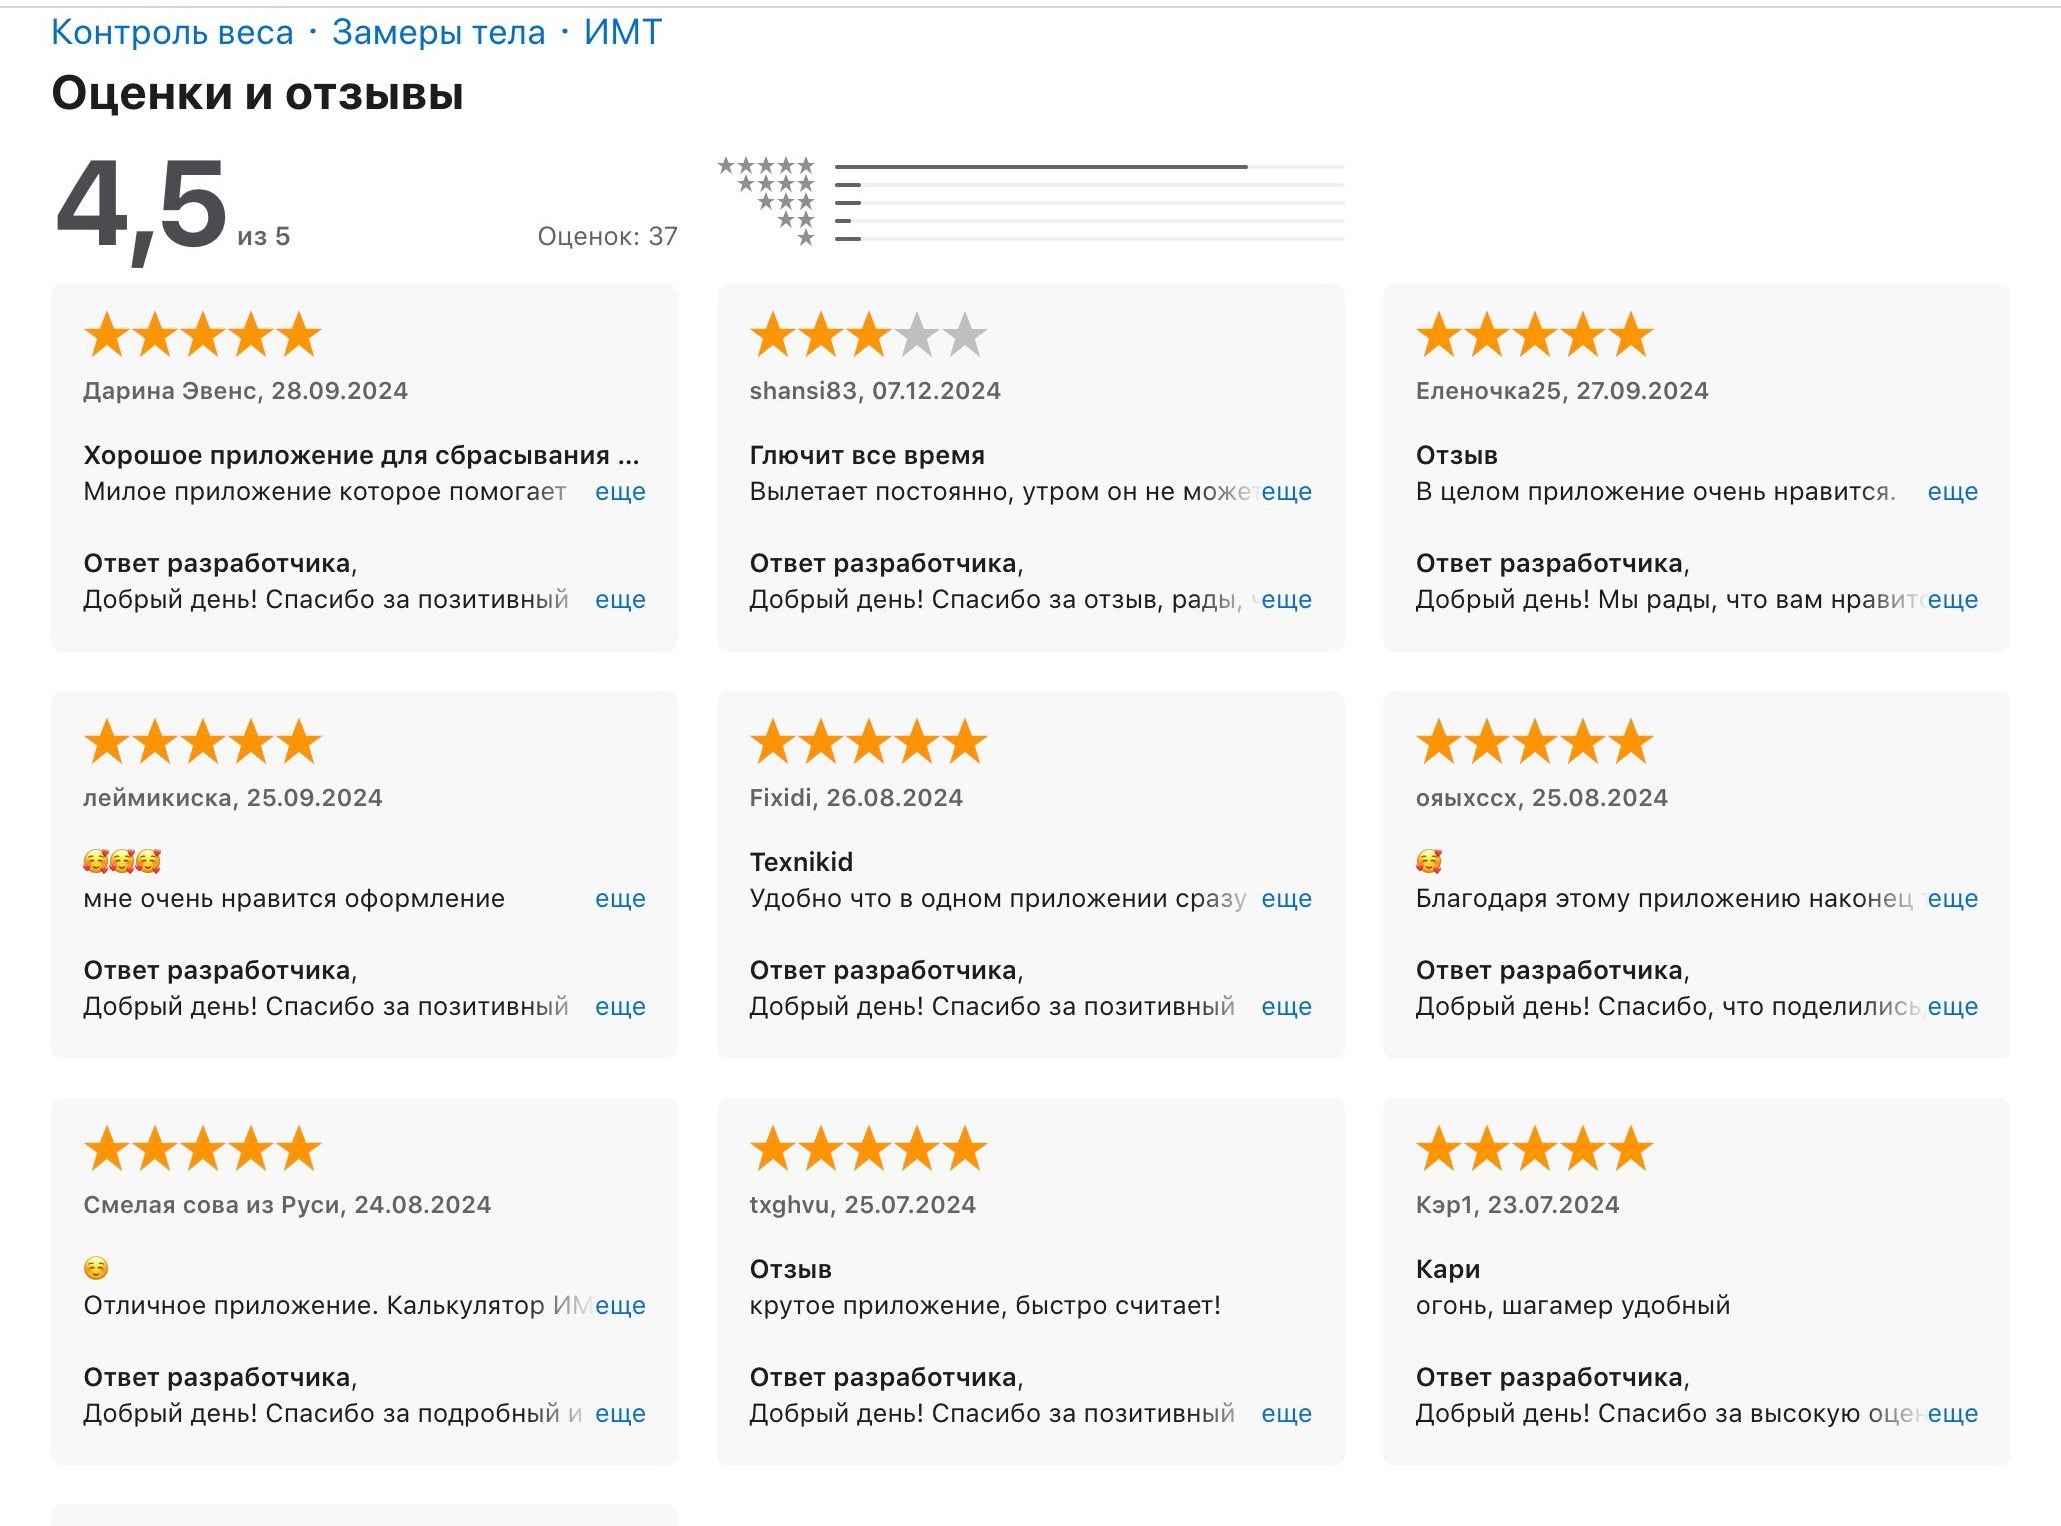Click the heart-face emoji in ояыхссх's review
The image size is (2061, 1526).
point(1429,861)
